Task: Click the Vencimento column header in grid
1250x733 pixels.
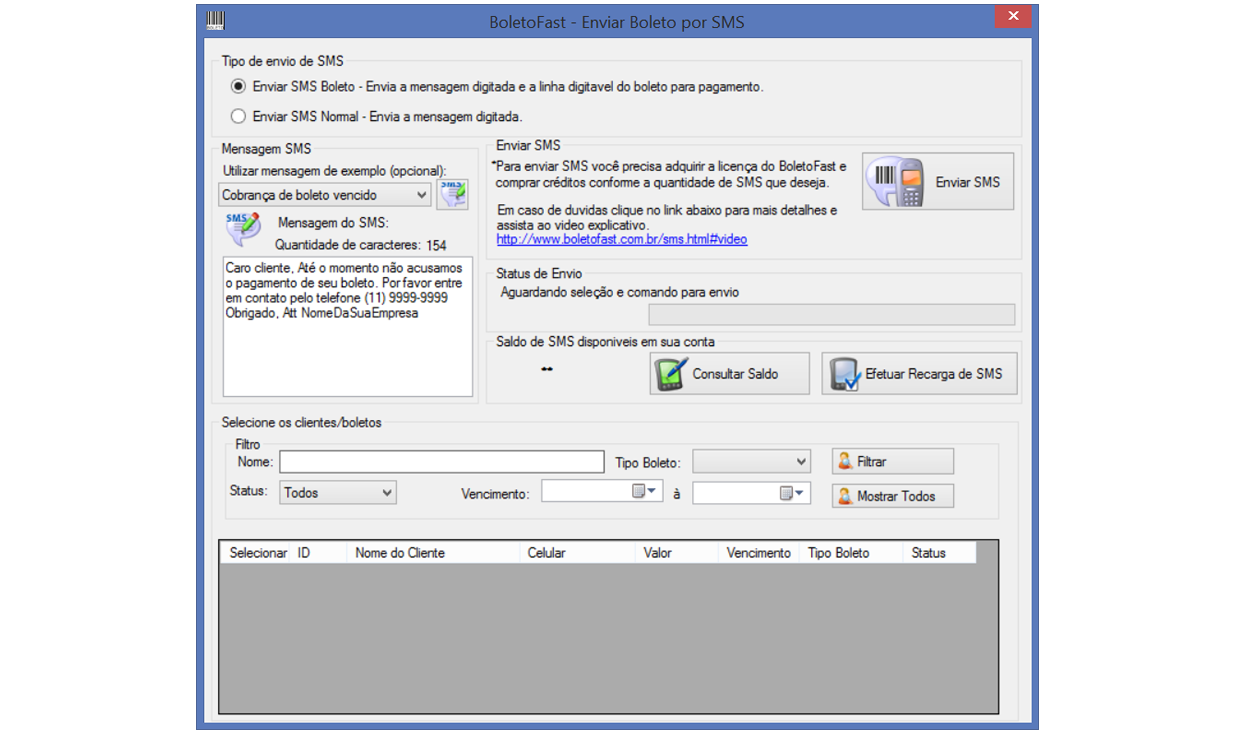Action: pos(758,553)
